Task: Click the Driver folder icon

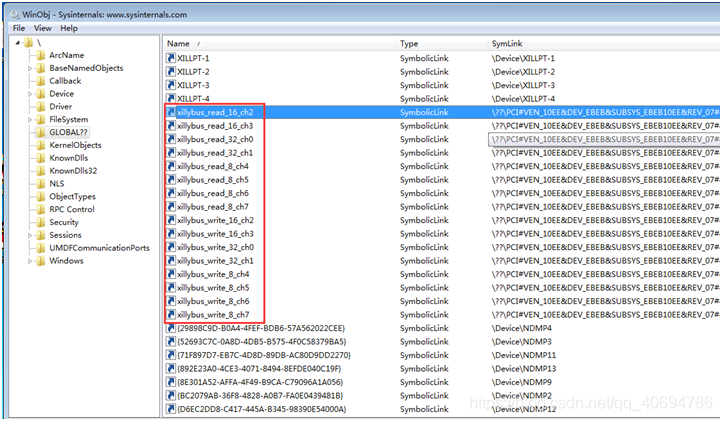Action: click(41, 107)
